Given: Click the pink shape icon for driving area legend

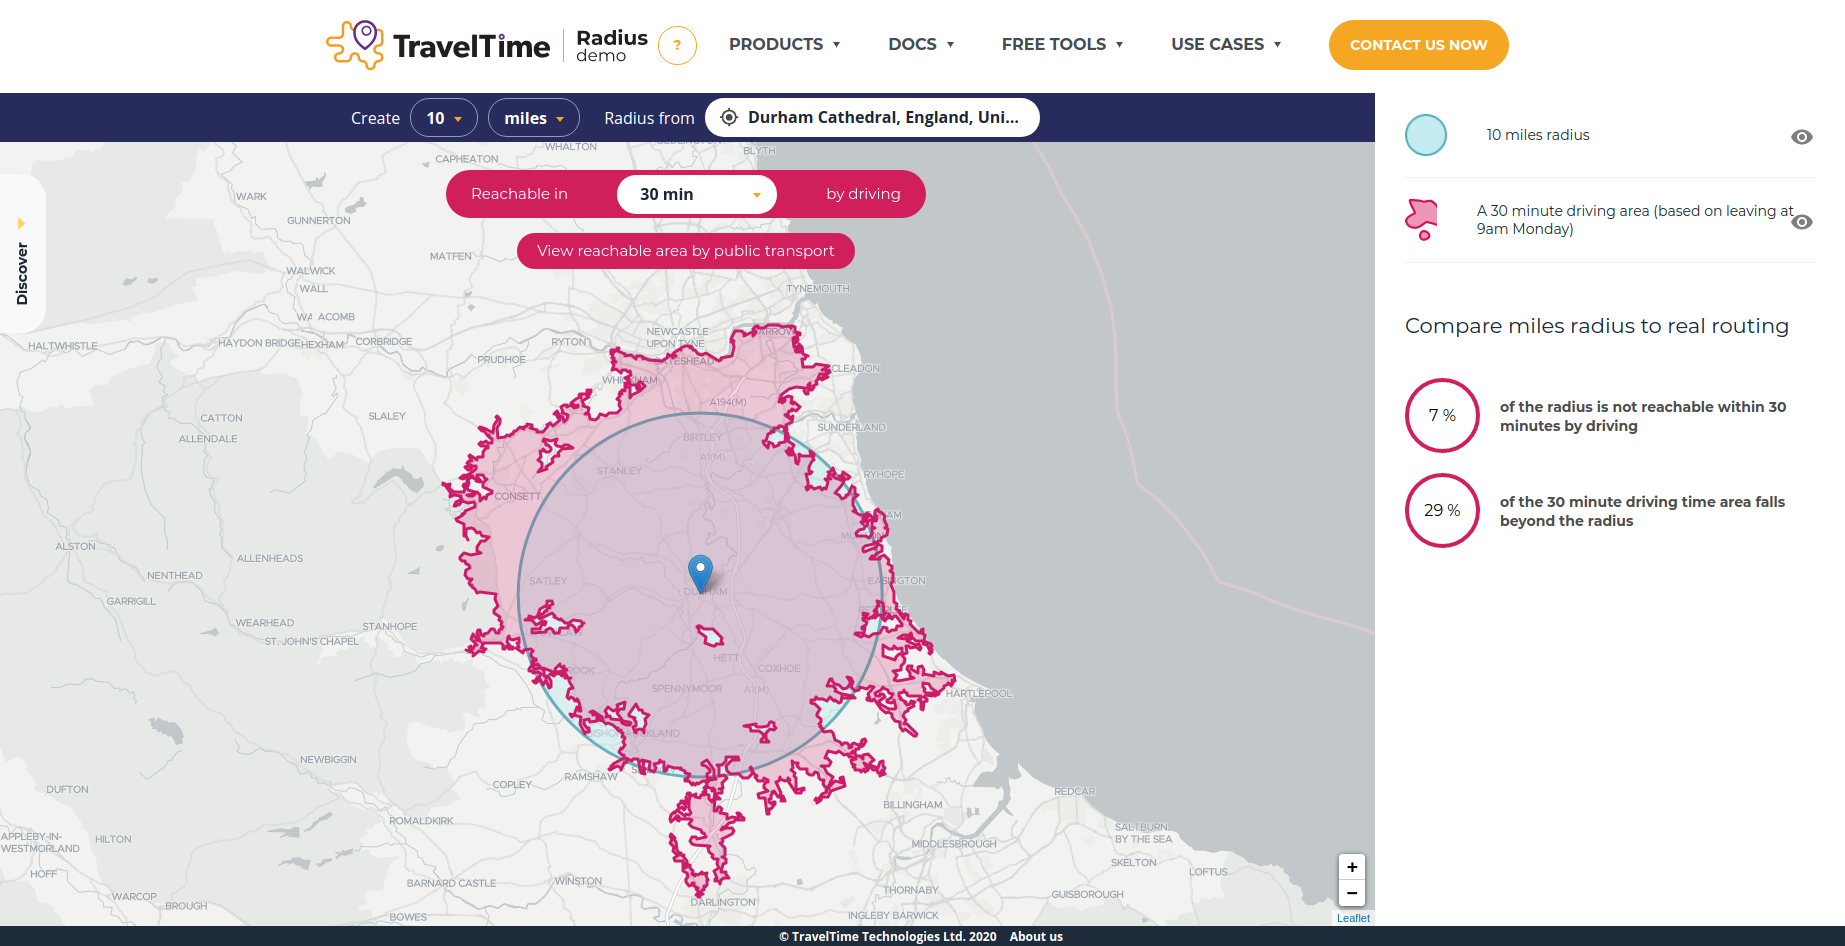Looking at the screenshot, I should [x=1424, y=218].
